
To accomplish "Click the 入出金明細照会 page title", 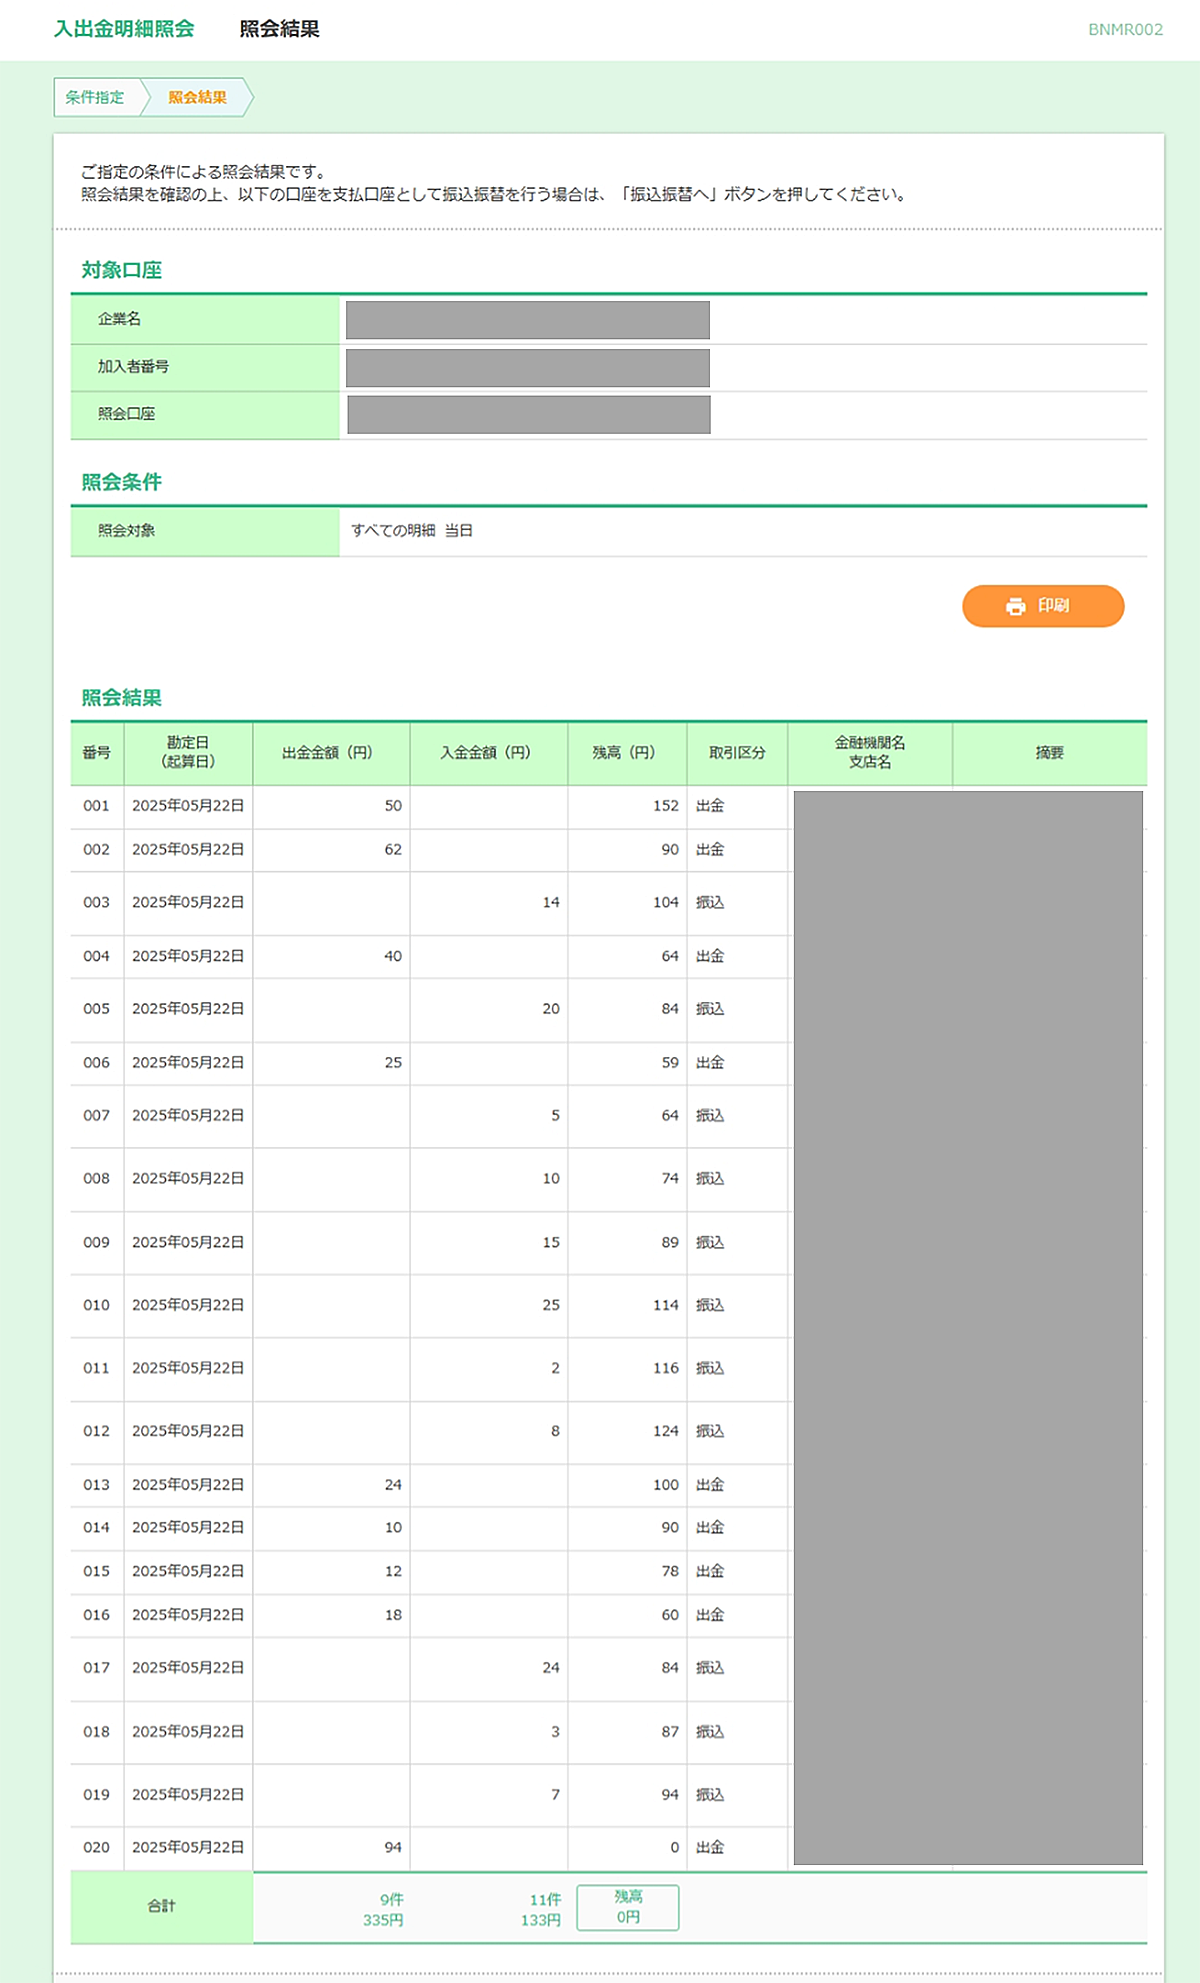I will coord(124,29).
